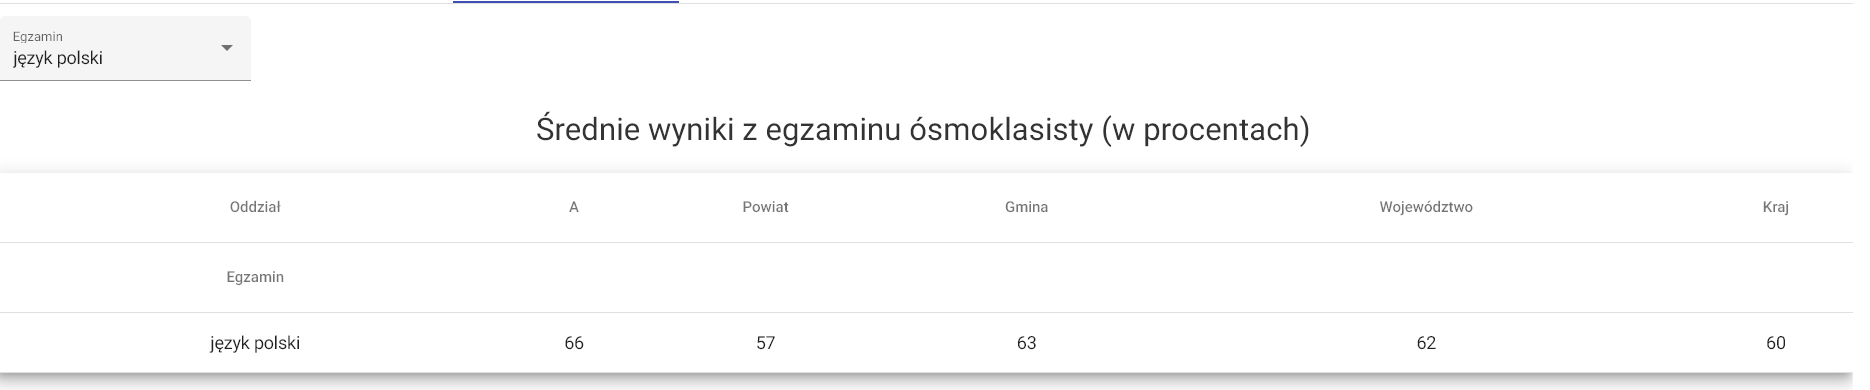Click the Powiat column header

(x=766, y=207)
